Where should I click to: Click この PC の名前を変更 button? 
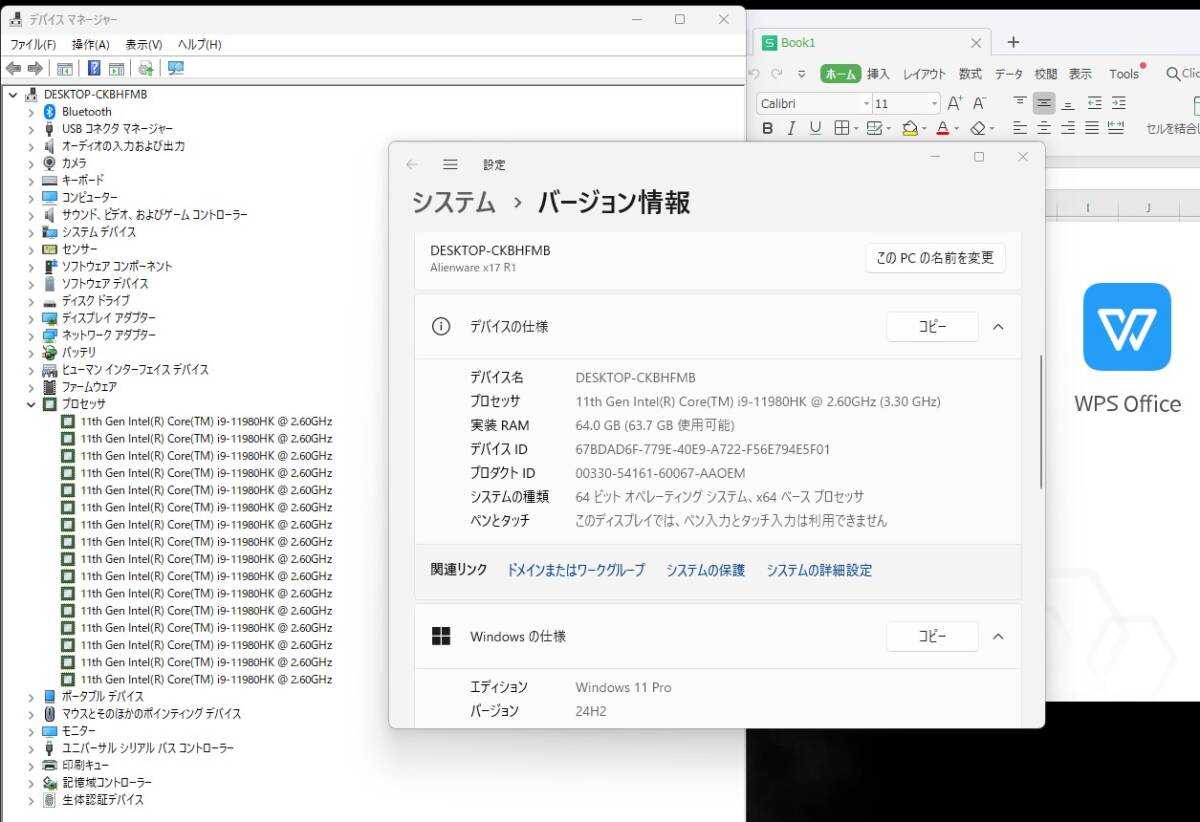935,258
